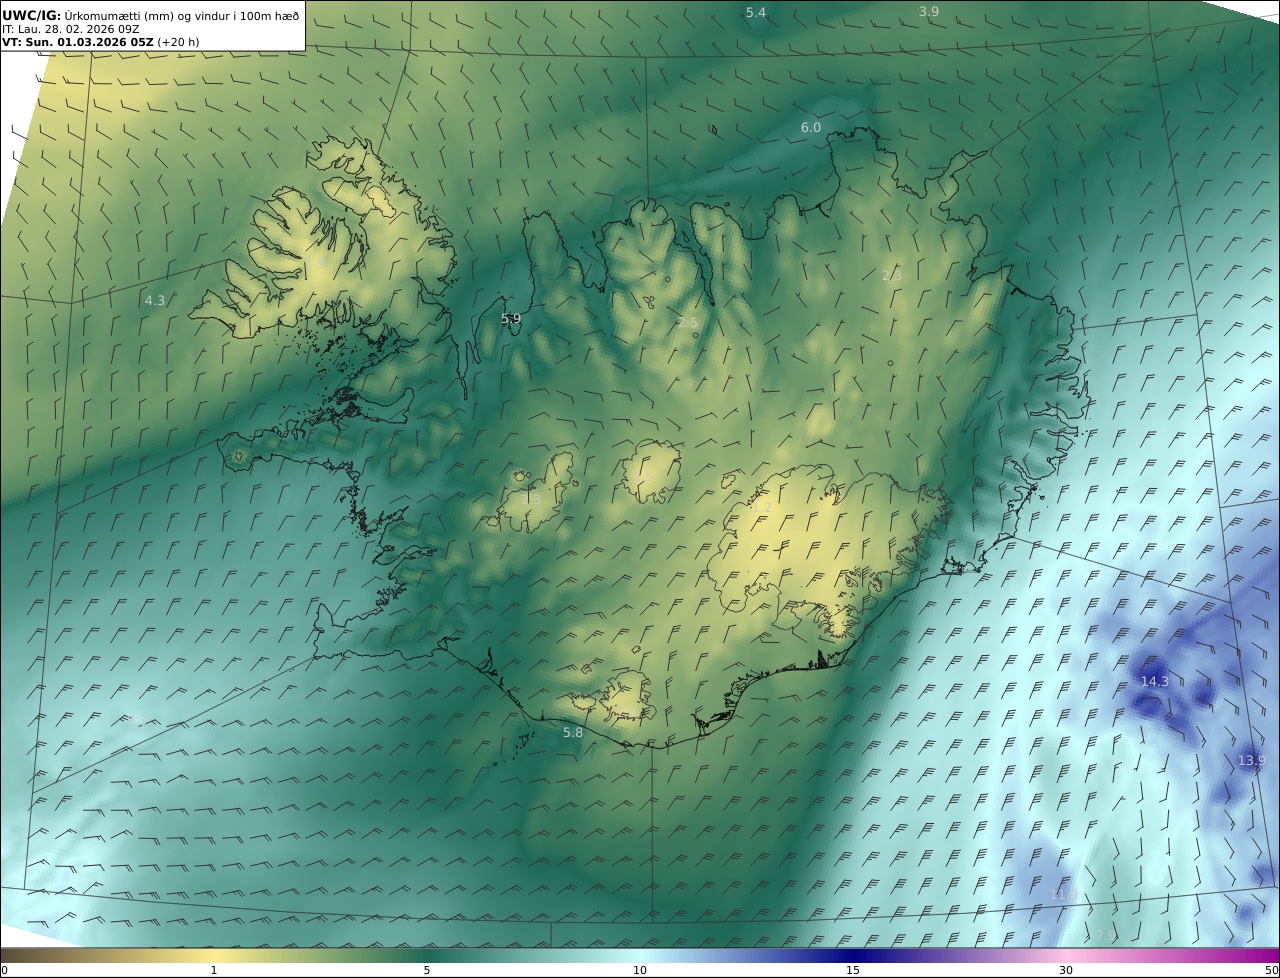Click the map title 'Úrkomumætti (mm) og vindur í 100m hæð'
The width and height of the screenshot is (1280, 978).
tap(181, 14)
